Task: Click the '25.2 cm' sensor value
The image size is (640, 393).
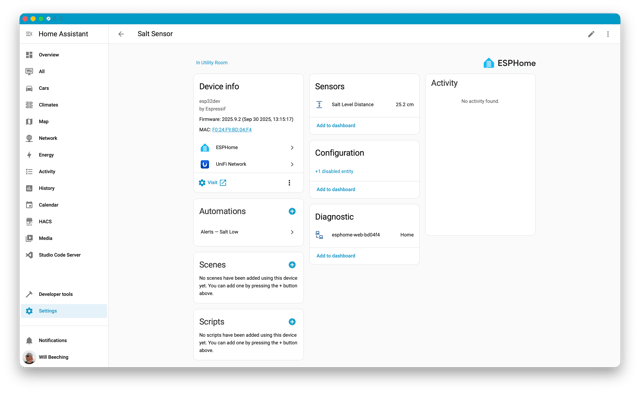Action: coord(404,104)
